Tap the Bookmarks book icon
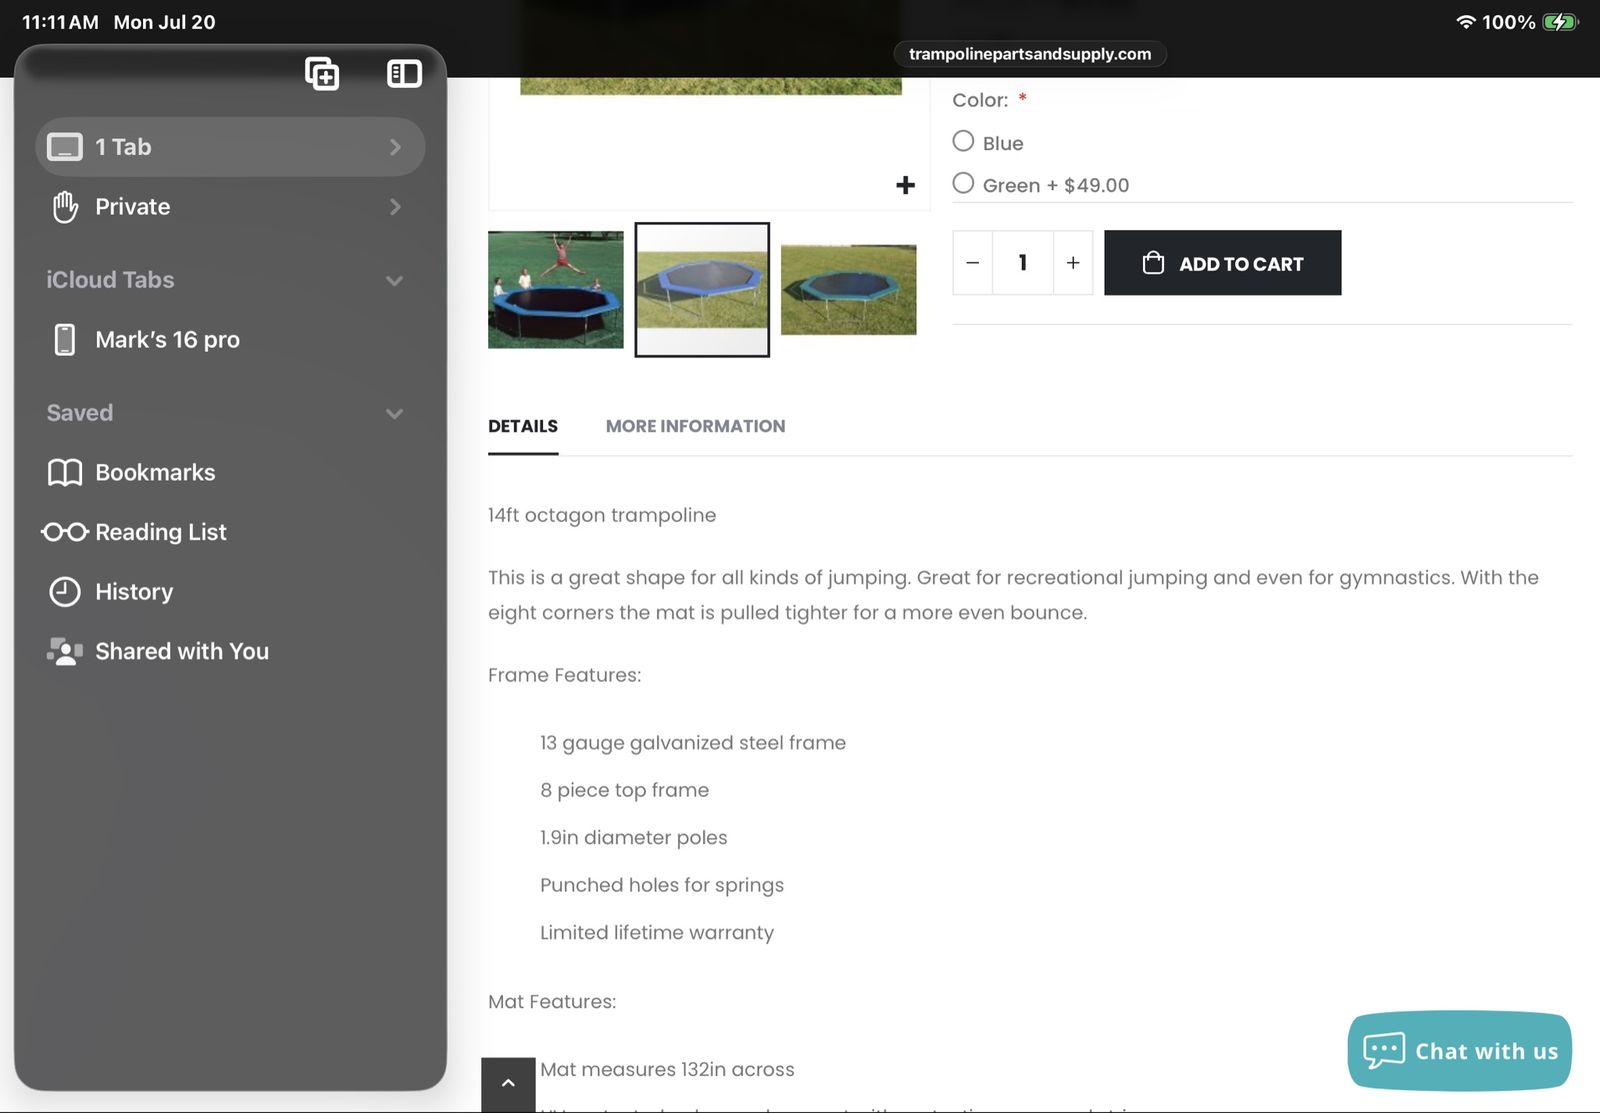This screenshot has height=1113, width=1600. click(x=65, y=473)
